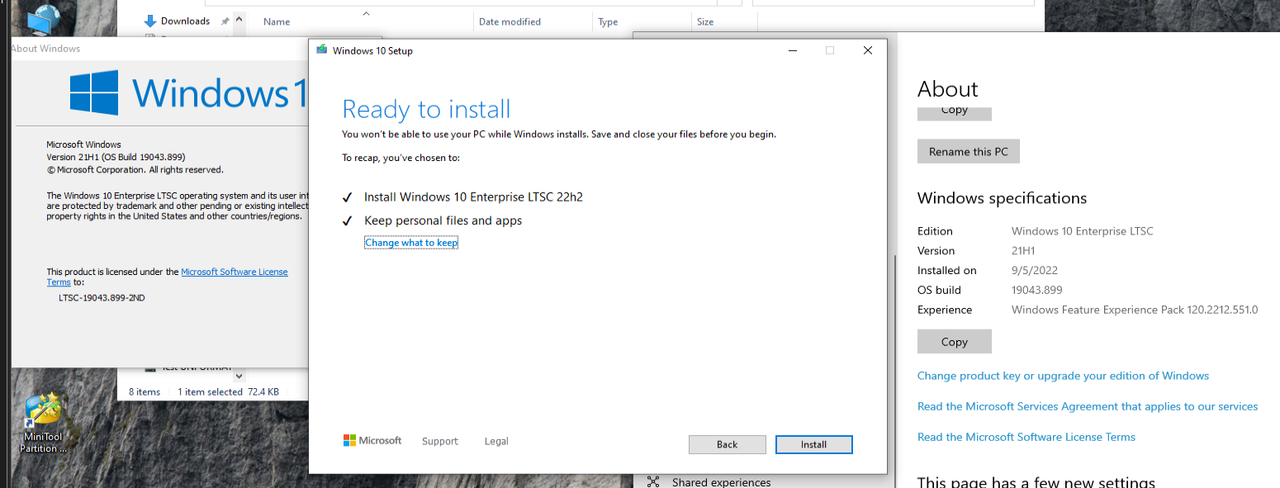Viewport: 1280px width, 488px height.
Task: Sort by Date modified column
Action: [509, 22]
